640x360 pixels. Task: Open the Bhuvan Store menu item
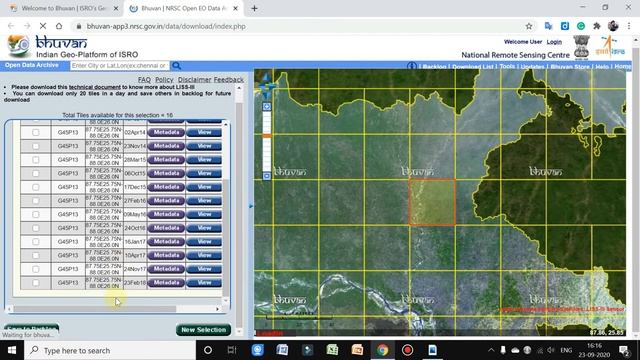point(570,67)
